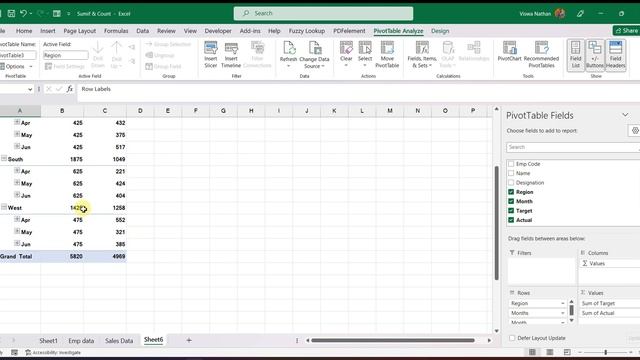Expand May under West
This screenshot has height=360, width=640.
click(17, 231)
